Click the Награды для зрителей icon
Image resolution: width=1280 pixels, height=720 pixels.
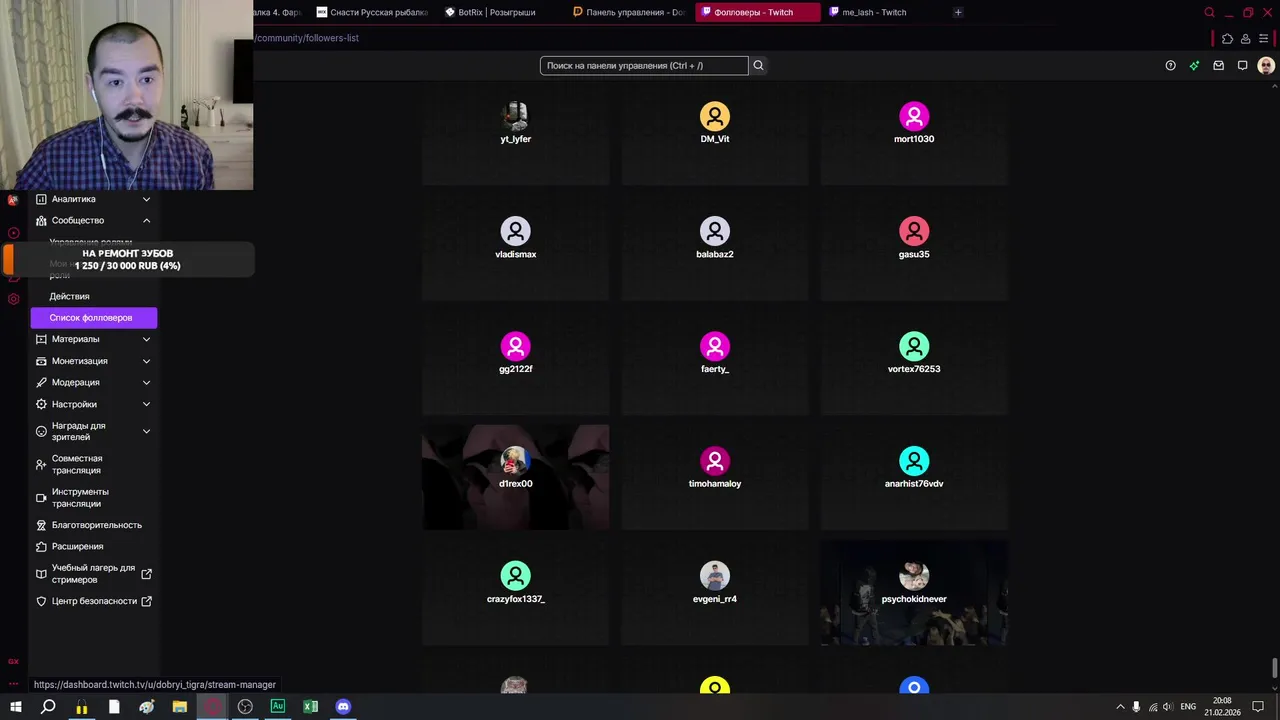[x=41, y=432]
